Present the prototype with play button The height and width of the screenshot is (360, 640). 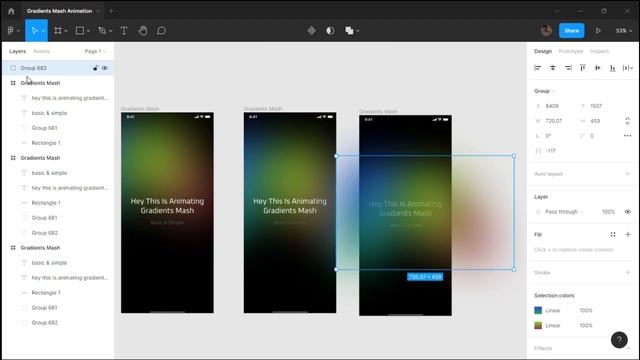pos(598,31)
